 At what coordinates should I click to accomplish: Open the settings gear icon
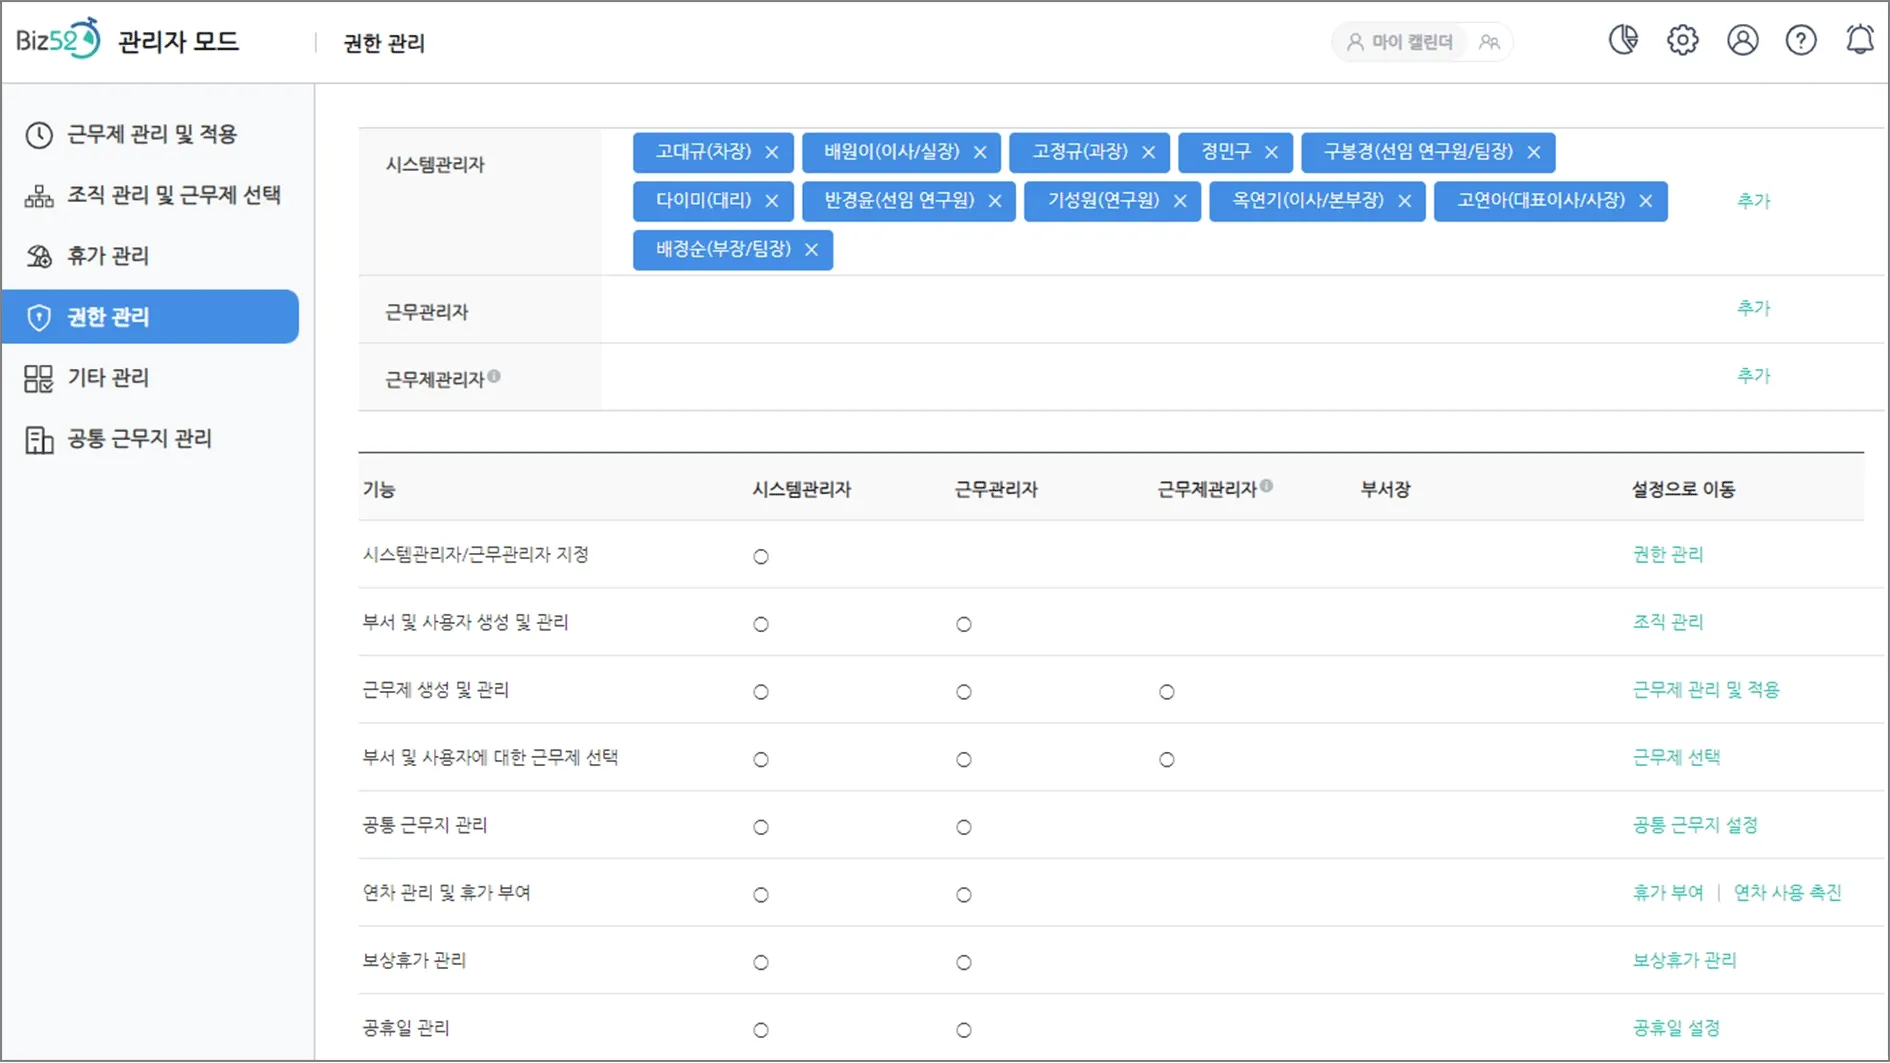pyautogui.click(x=1683, y=40)
